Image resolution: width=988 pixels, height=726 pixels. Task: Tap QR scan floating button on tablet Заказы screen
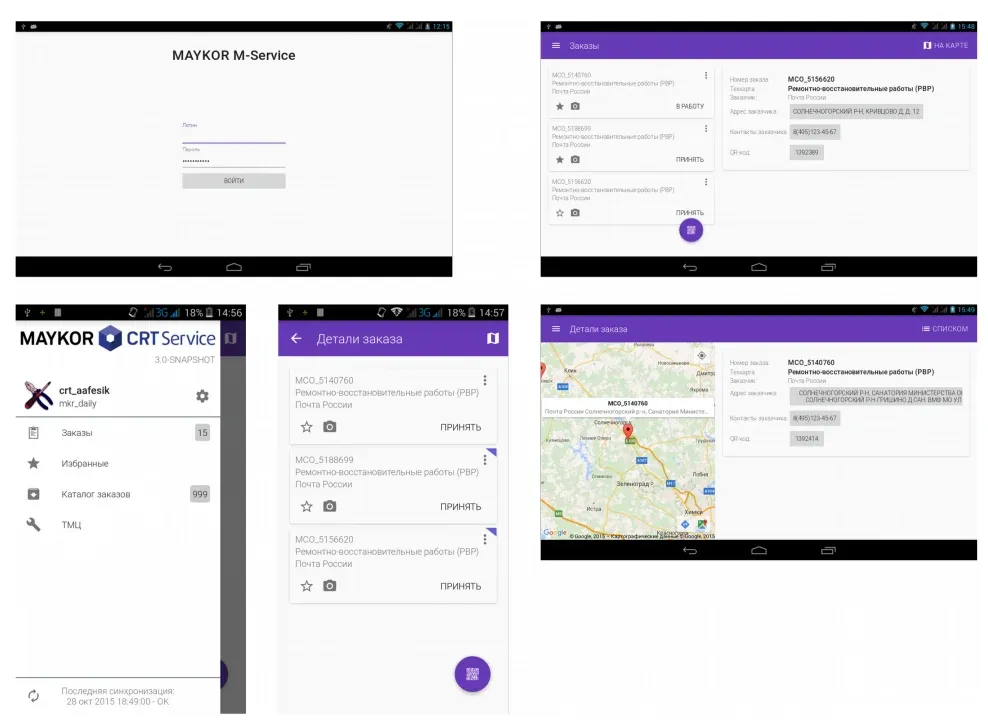click(691, 230)
